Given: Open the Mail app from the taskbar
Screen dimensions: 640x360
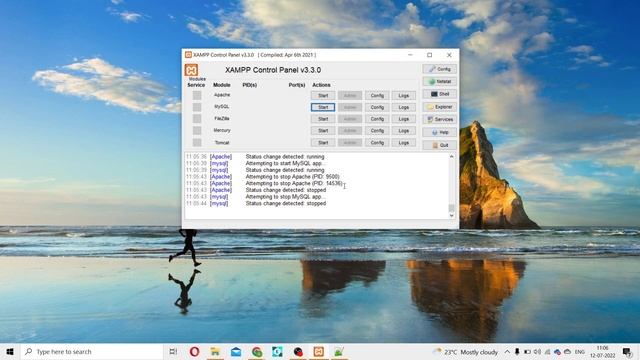Looking at the screenshot, I should point(236,351).
